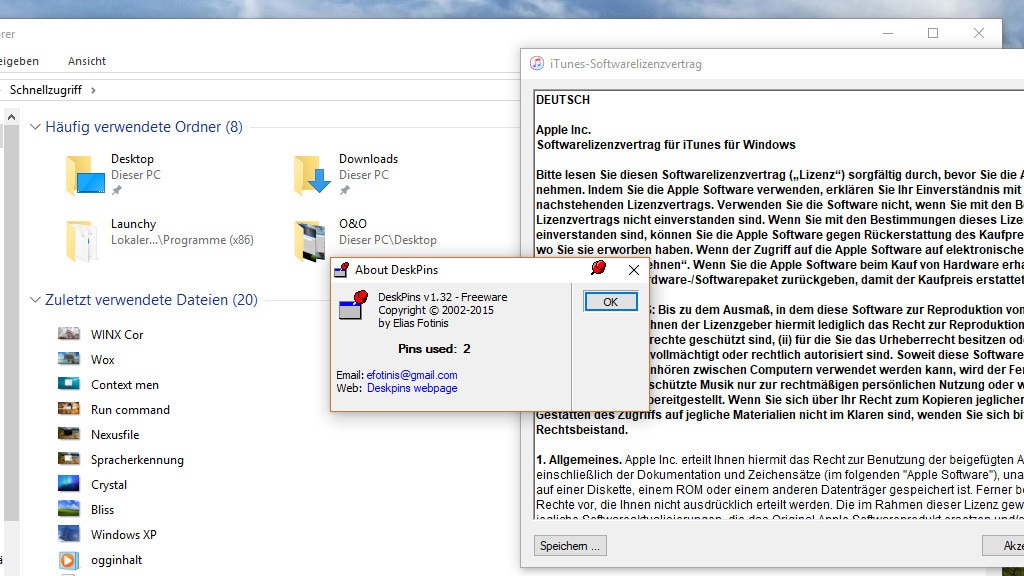The image size is (1024, 576).
Task: Click the DeskPins v1.32 - Freeware text
Action: [443, 297]
